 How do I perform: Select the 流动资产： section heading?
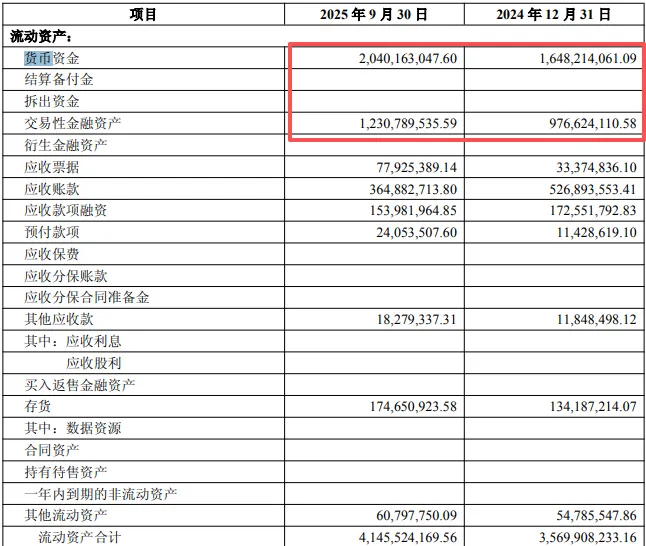[x=41, y=37]
